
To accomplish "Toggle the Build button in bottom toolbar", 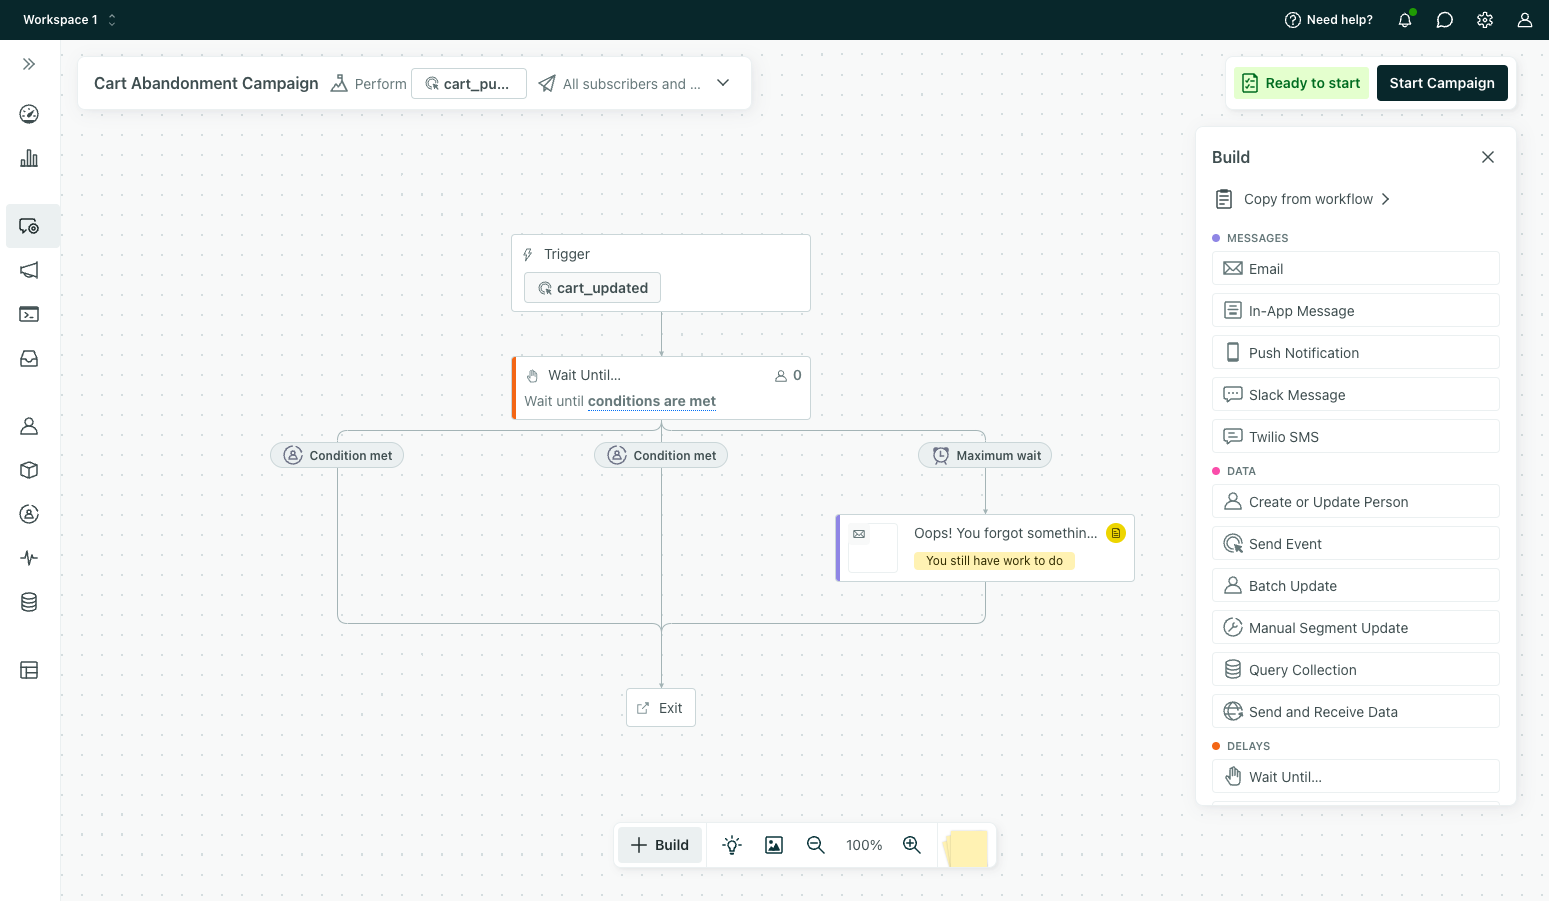I will click(660, 845).
